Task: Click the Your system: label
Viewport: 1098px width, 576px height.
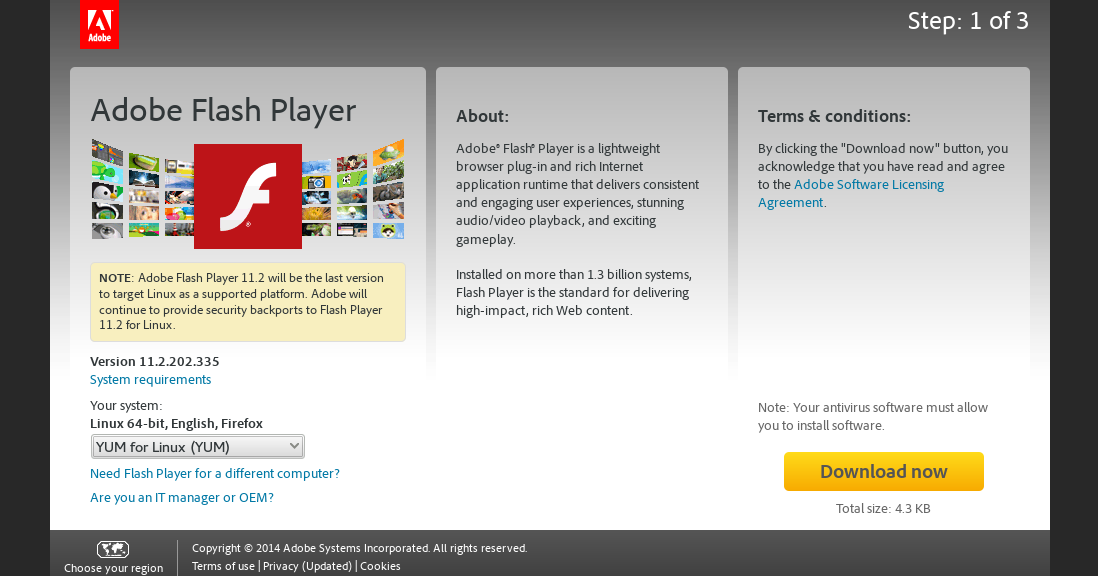Action: pyautogui.click(x=126, y=405)
